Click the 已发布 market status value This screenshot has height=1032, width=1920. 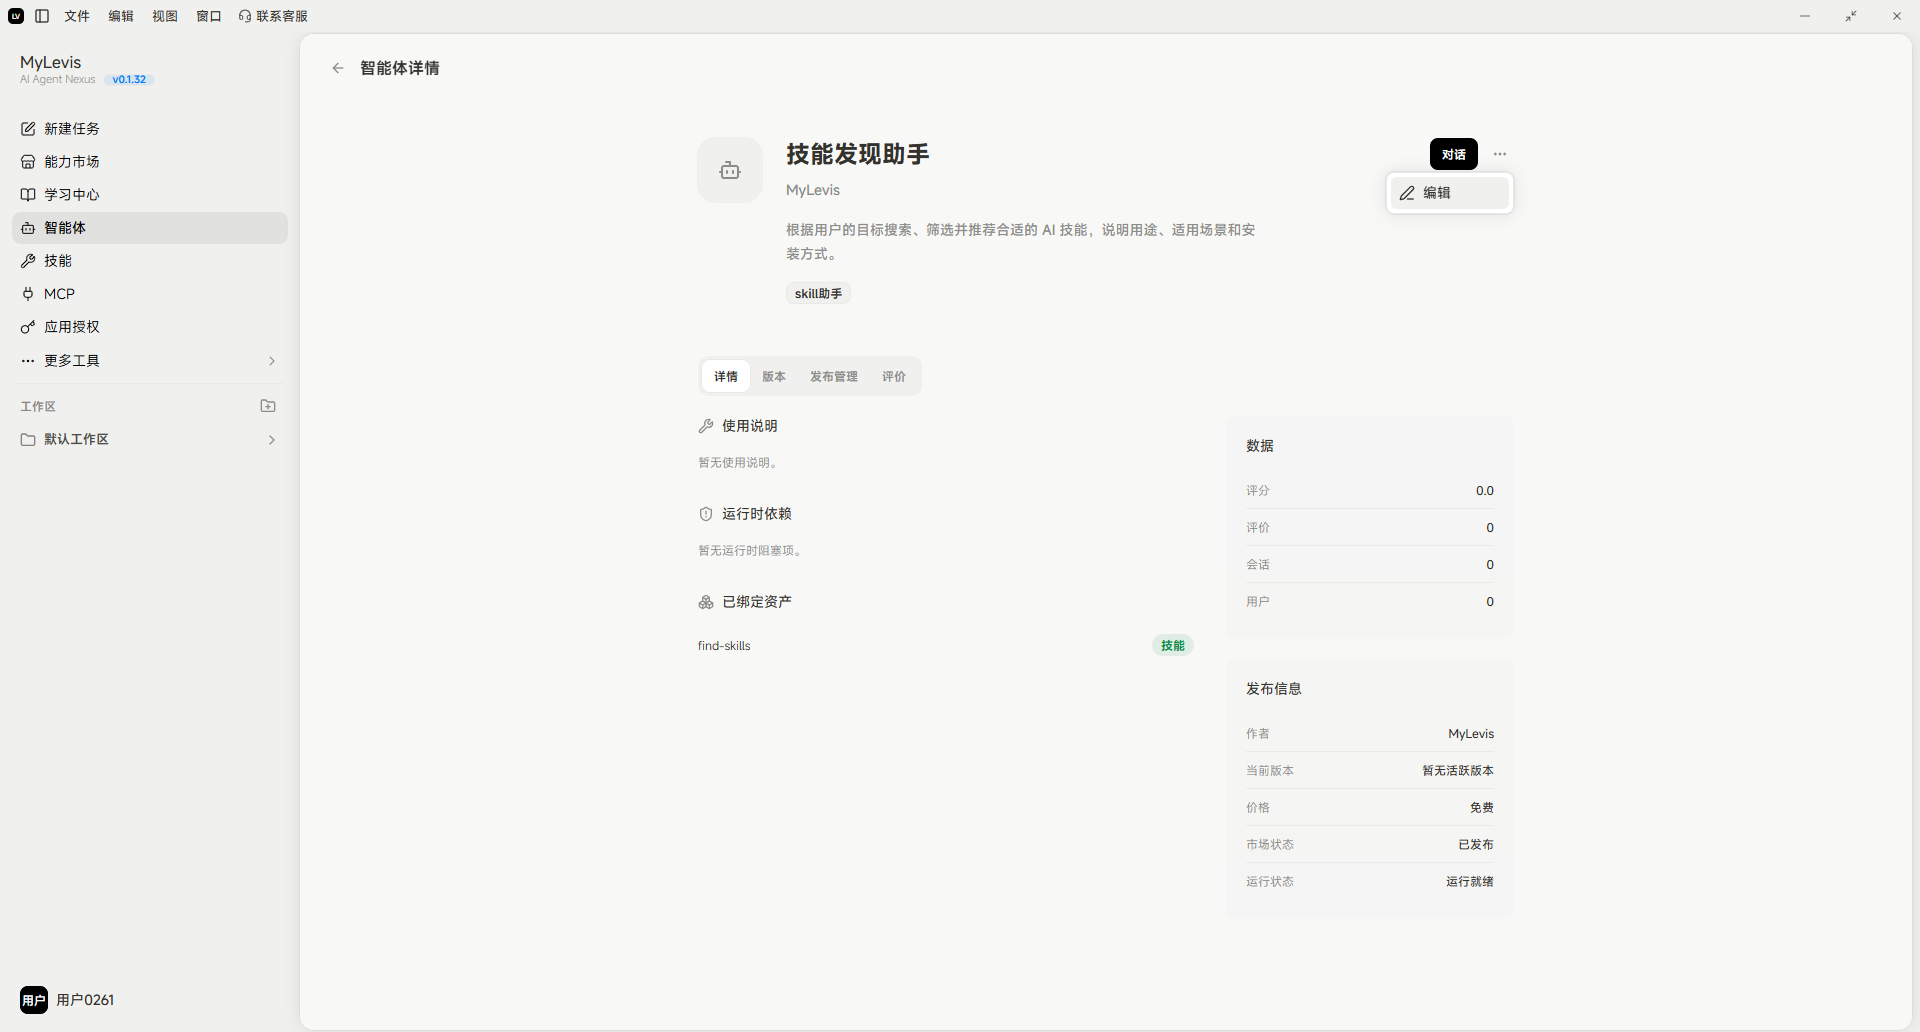pos(1476,845)
